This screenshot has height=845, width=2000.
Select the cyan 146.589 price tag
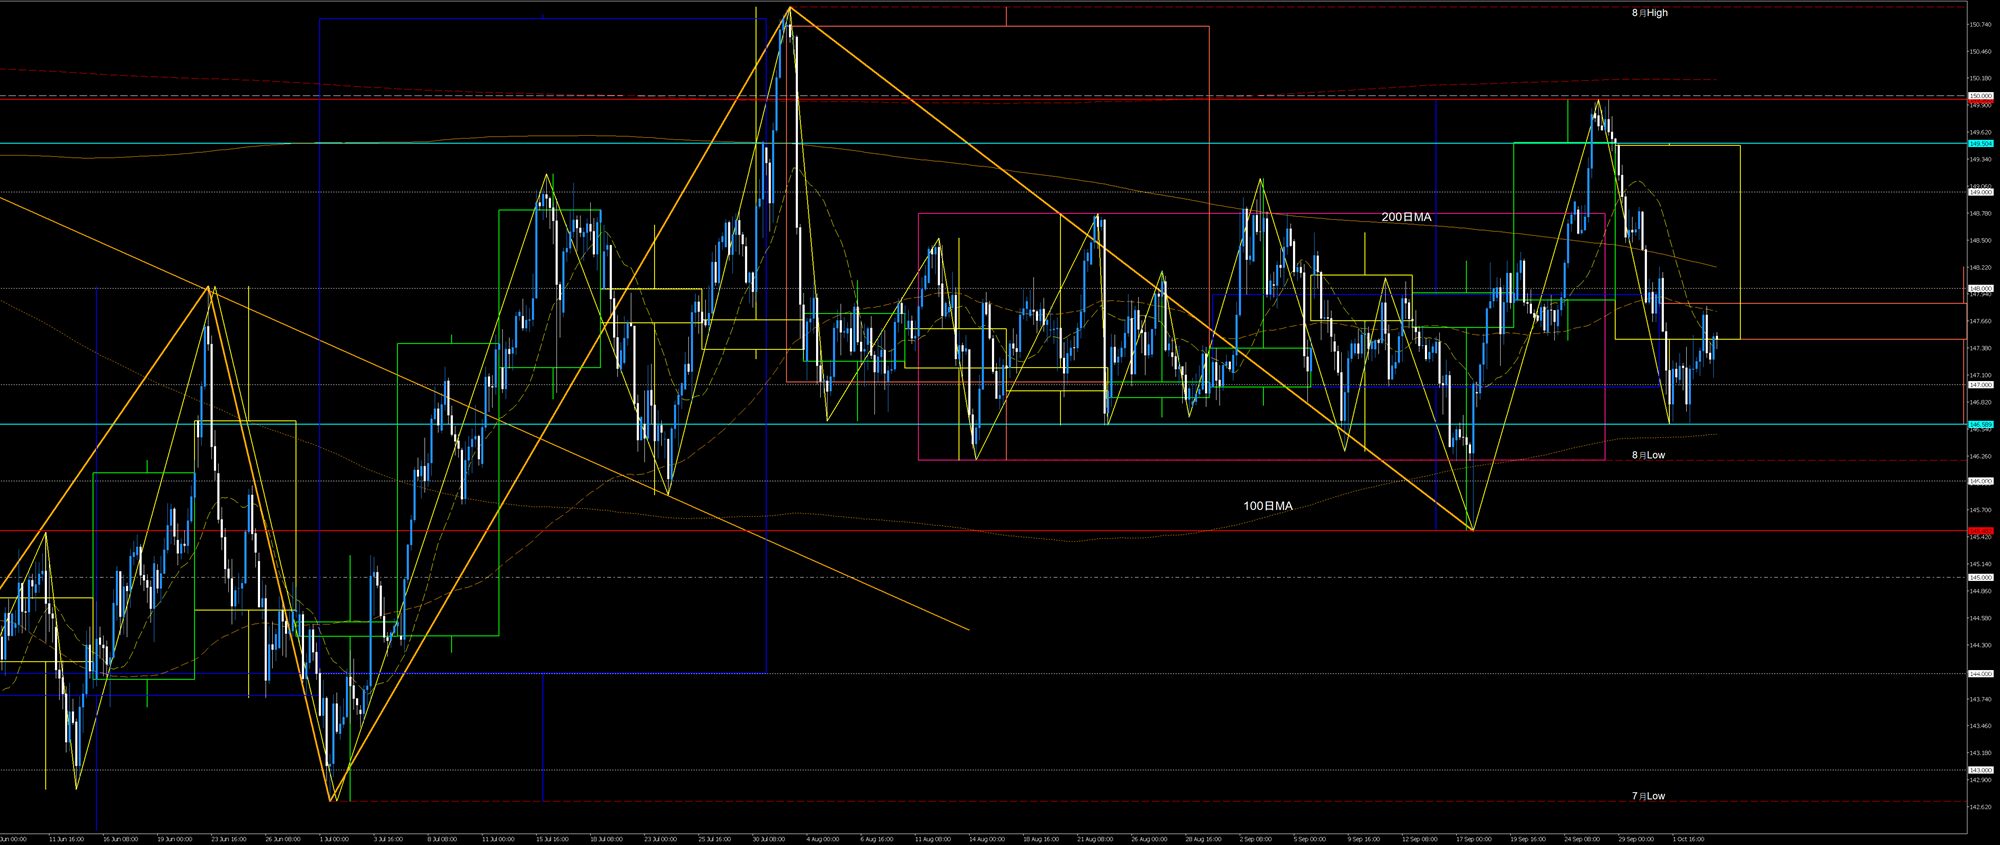[x=1980, y=424]
